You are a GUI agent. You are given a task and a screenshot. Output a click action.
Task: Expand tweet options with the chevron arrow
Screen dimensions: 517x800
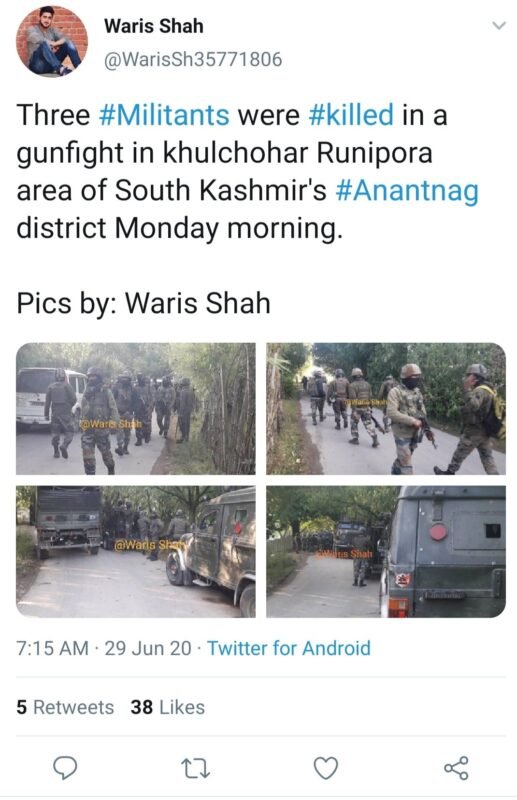(498, 25)
